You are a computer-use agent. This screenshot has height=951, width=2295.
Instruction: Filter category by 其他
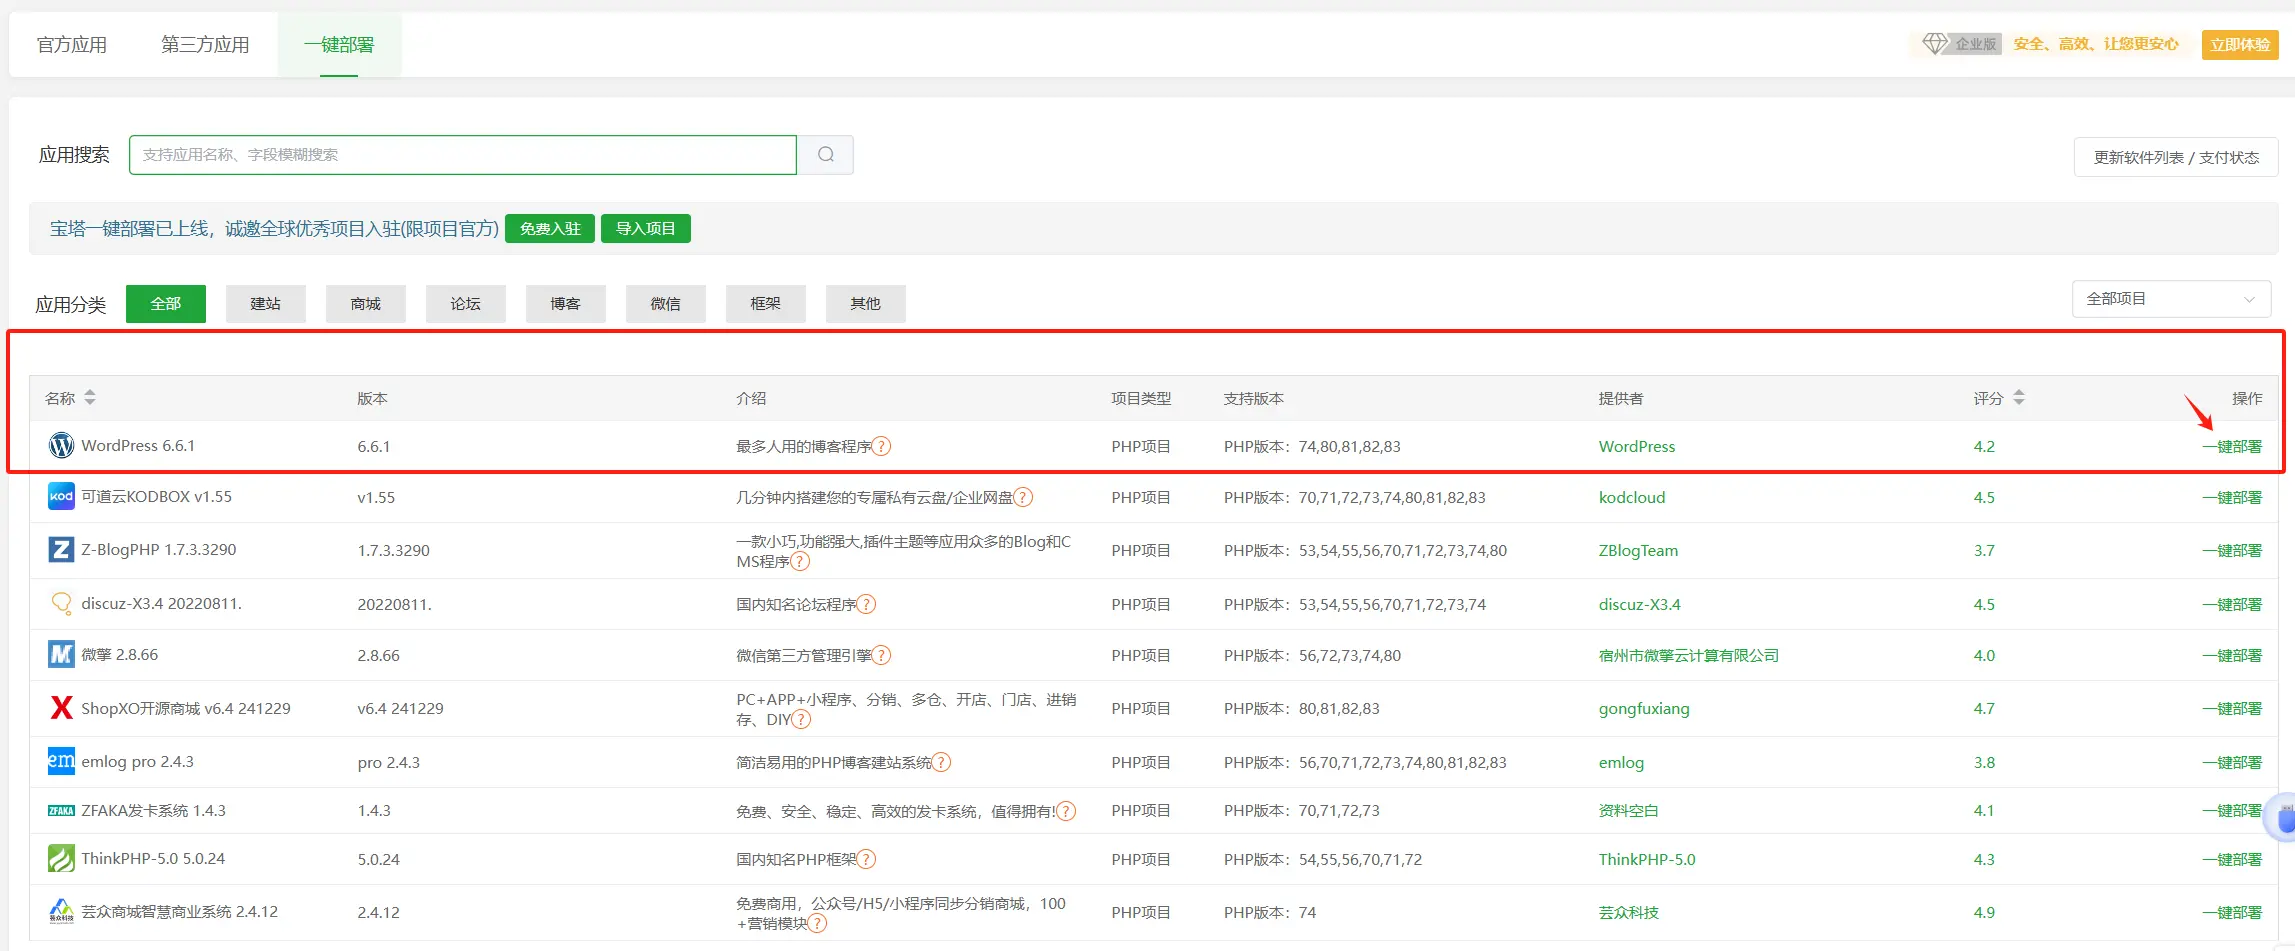[866, 304]
